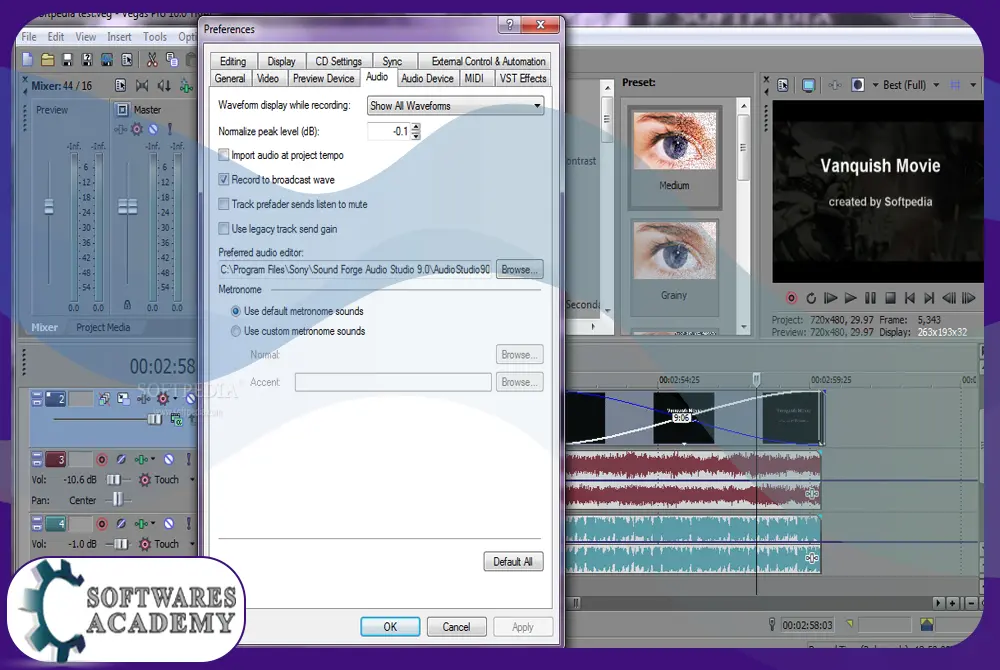Click the Render As waveform icon in toolbar
The width and height of the screenshot is (1000, 670).
107,59
